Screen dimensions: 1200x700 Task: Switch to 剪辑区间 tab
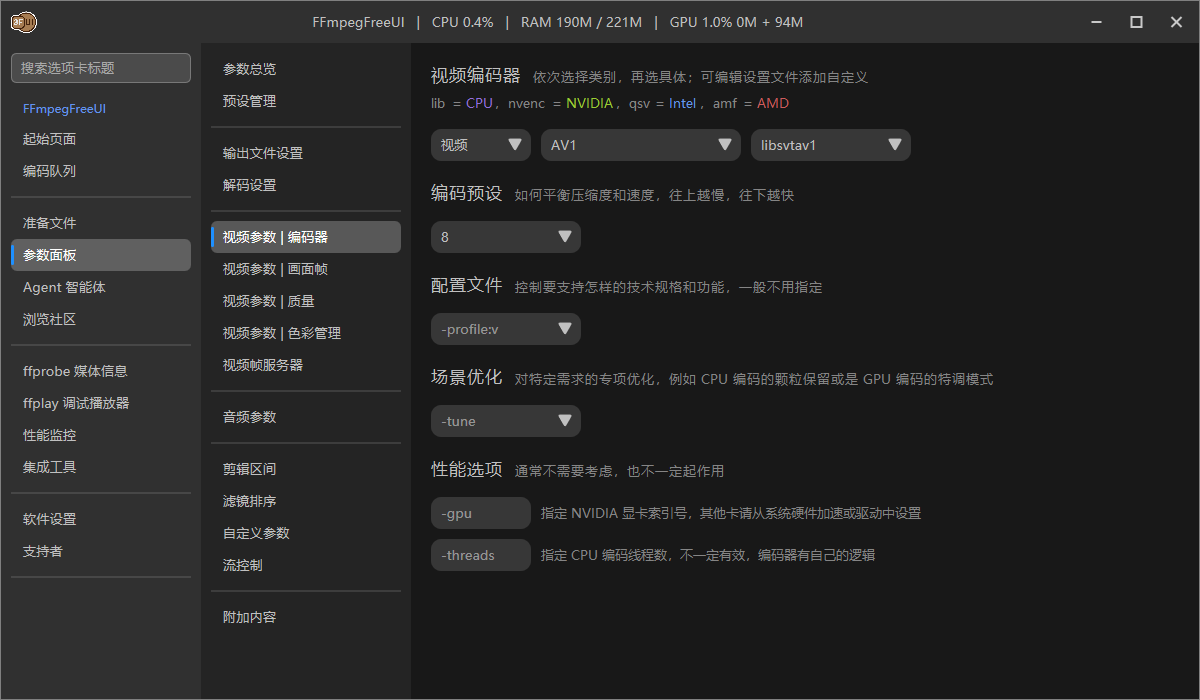click(x=306, y=469)
